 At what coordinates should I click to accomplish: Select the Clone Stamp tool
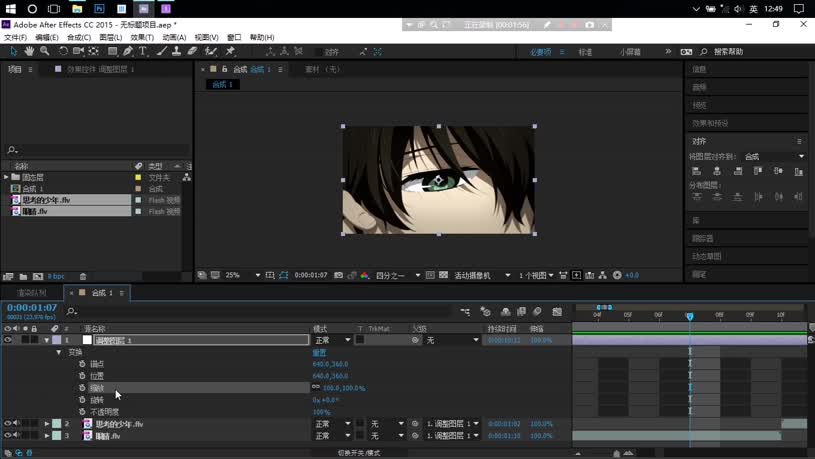click(x=177, y=51)
